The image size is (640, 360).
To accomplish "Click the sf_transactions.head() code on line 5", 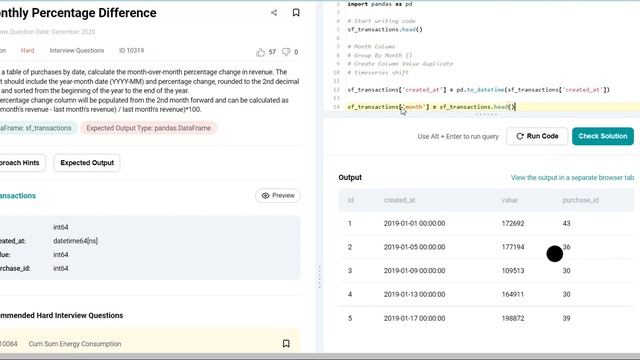I will pos(385,29).
